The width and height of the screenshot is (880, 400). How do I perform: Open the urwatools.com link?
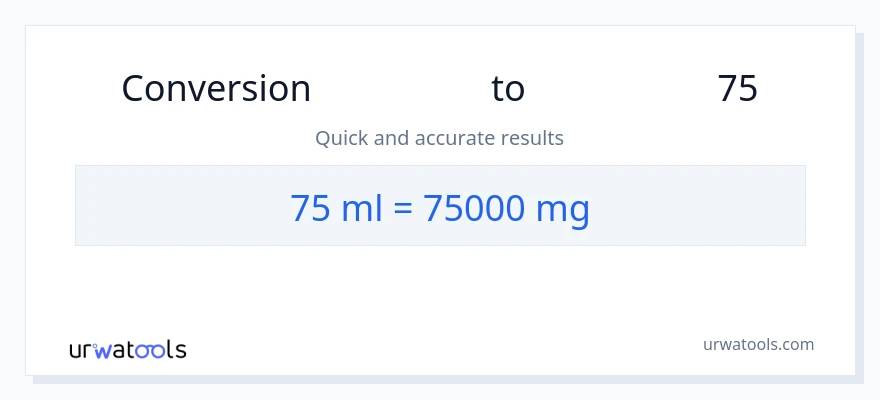758,344
